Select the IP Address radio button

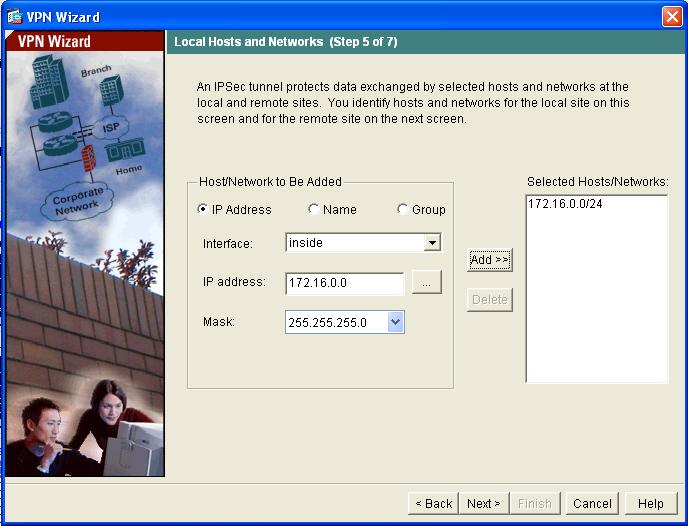point(203,210)
